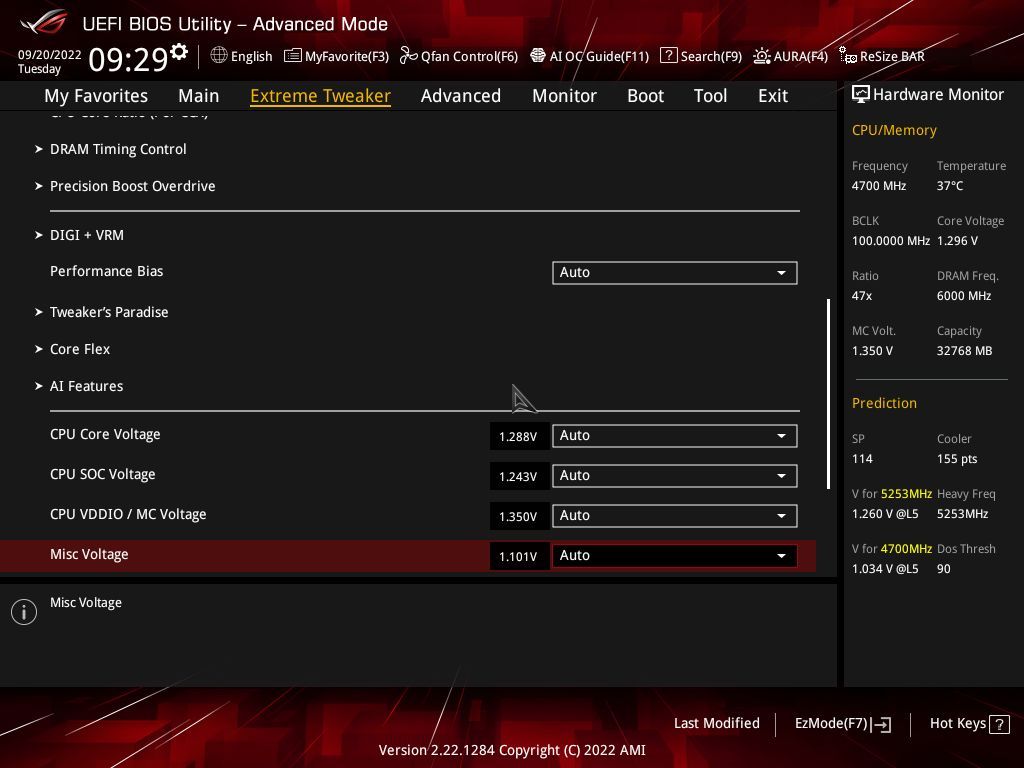Expand DRAM Timing Control submenu

pyautogui.click(x=118, y=149)
